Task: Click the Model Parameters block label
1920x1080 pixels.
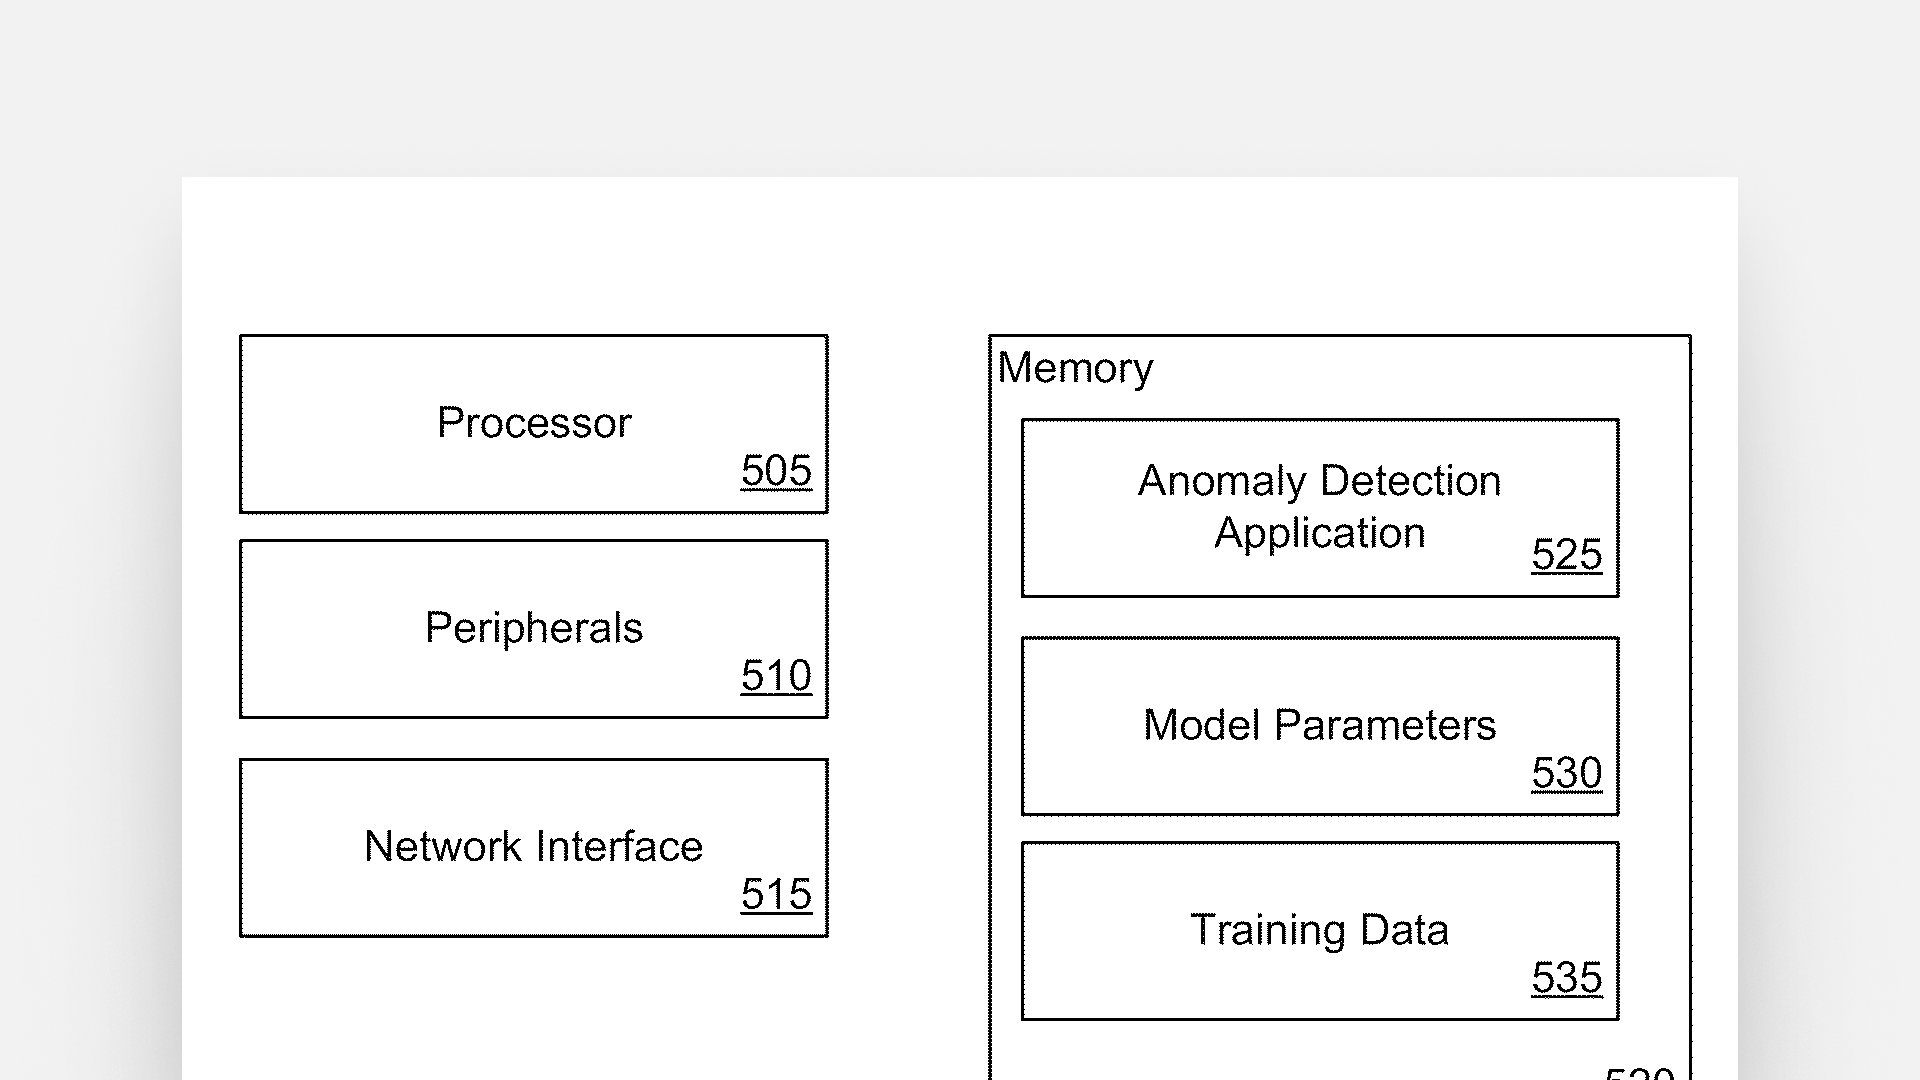Action: point(1319,725)
